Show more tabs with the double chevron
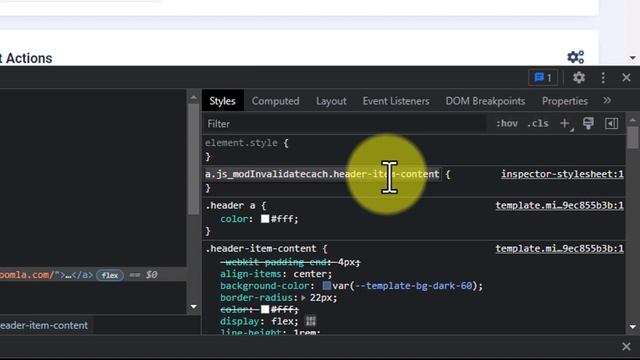Viewport: 640px width, 360px height. (607, 100)
